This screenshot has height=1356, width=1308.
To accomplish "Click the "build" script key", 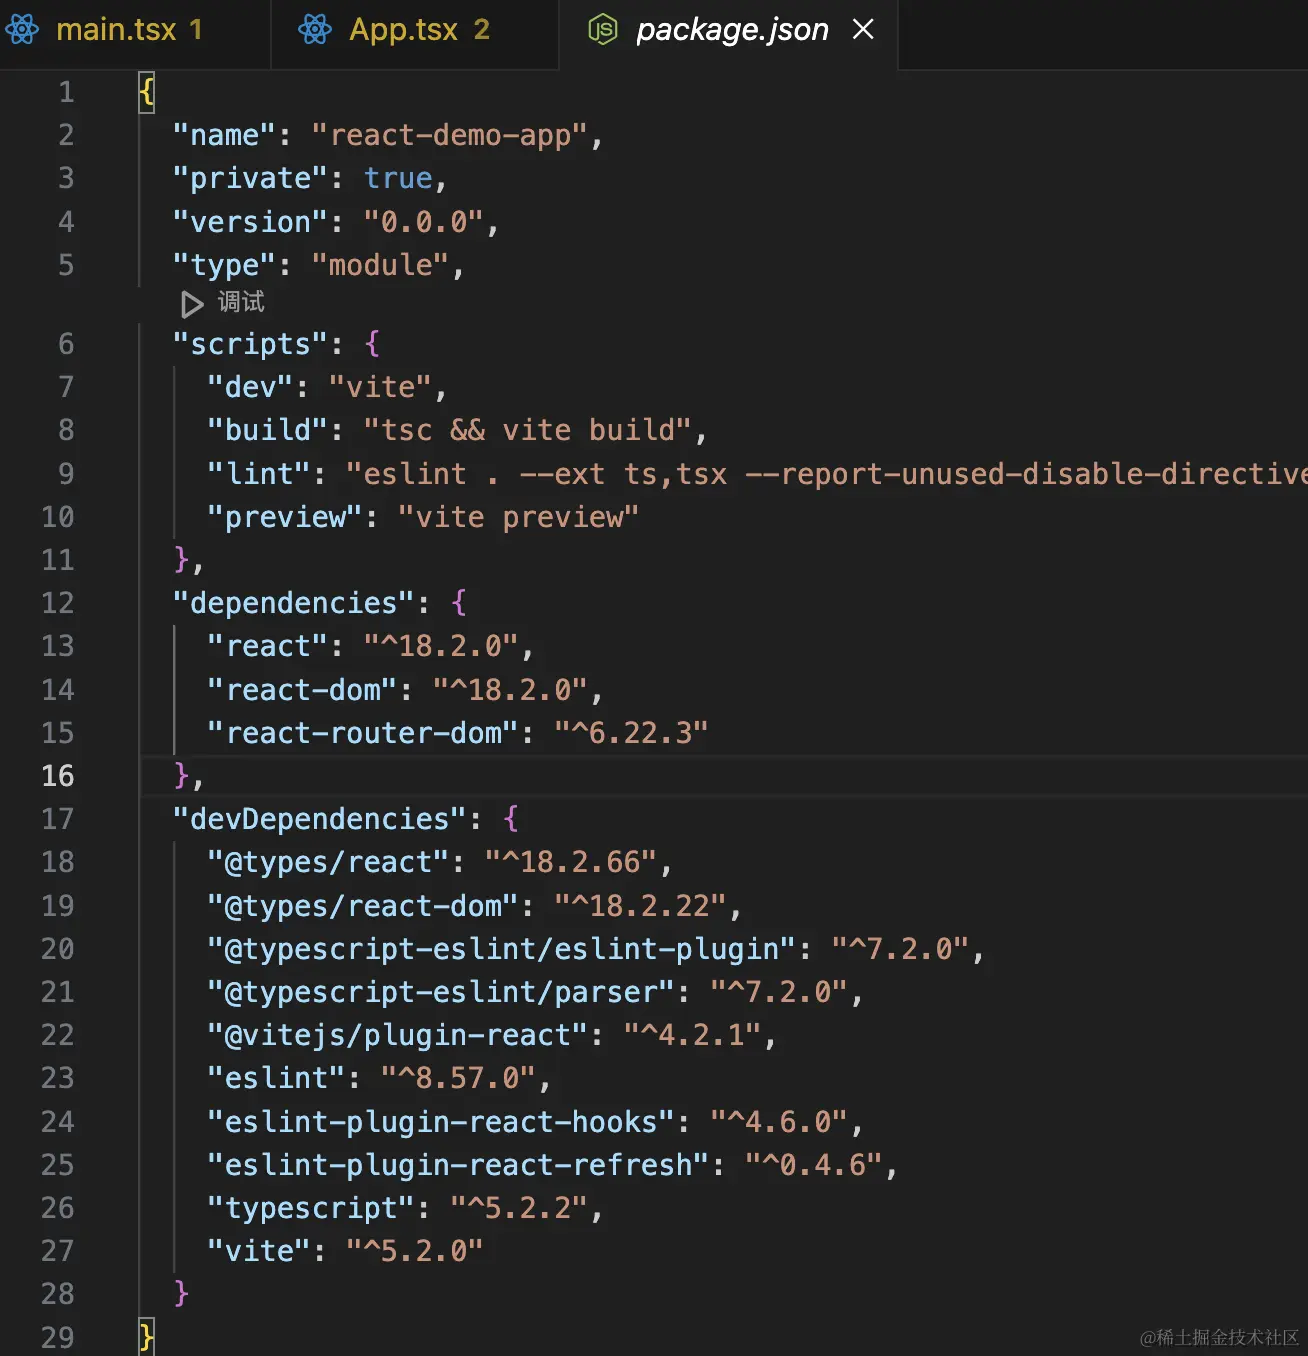I will [268, 430].
